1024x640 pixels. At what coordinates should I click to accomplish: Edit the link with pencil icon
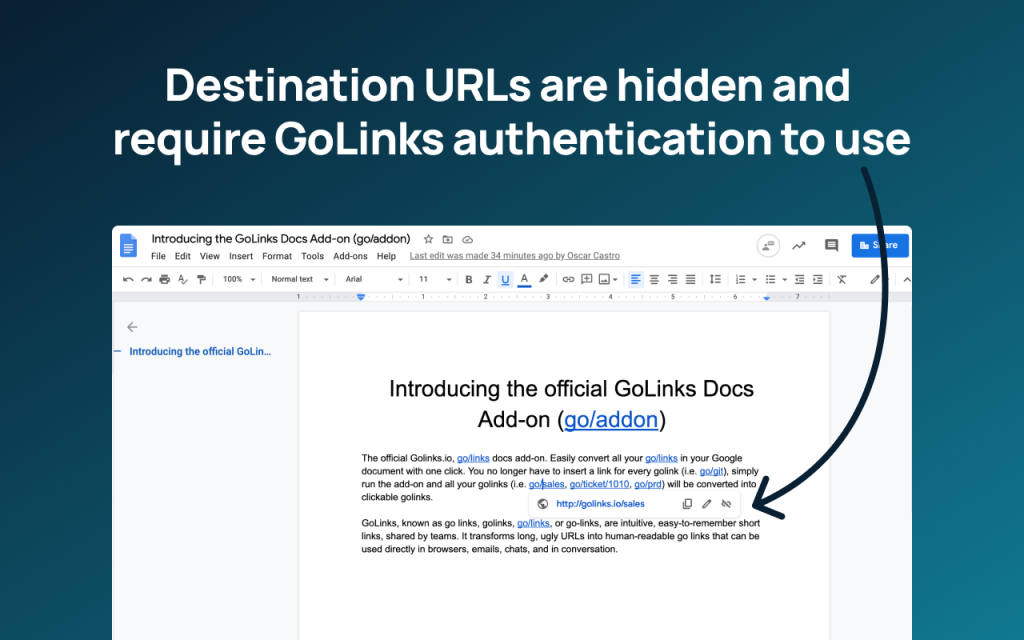(707, 504)
